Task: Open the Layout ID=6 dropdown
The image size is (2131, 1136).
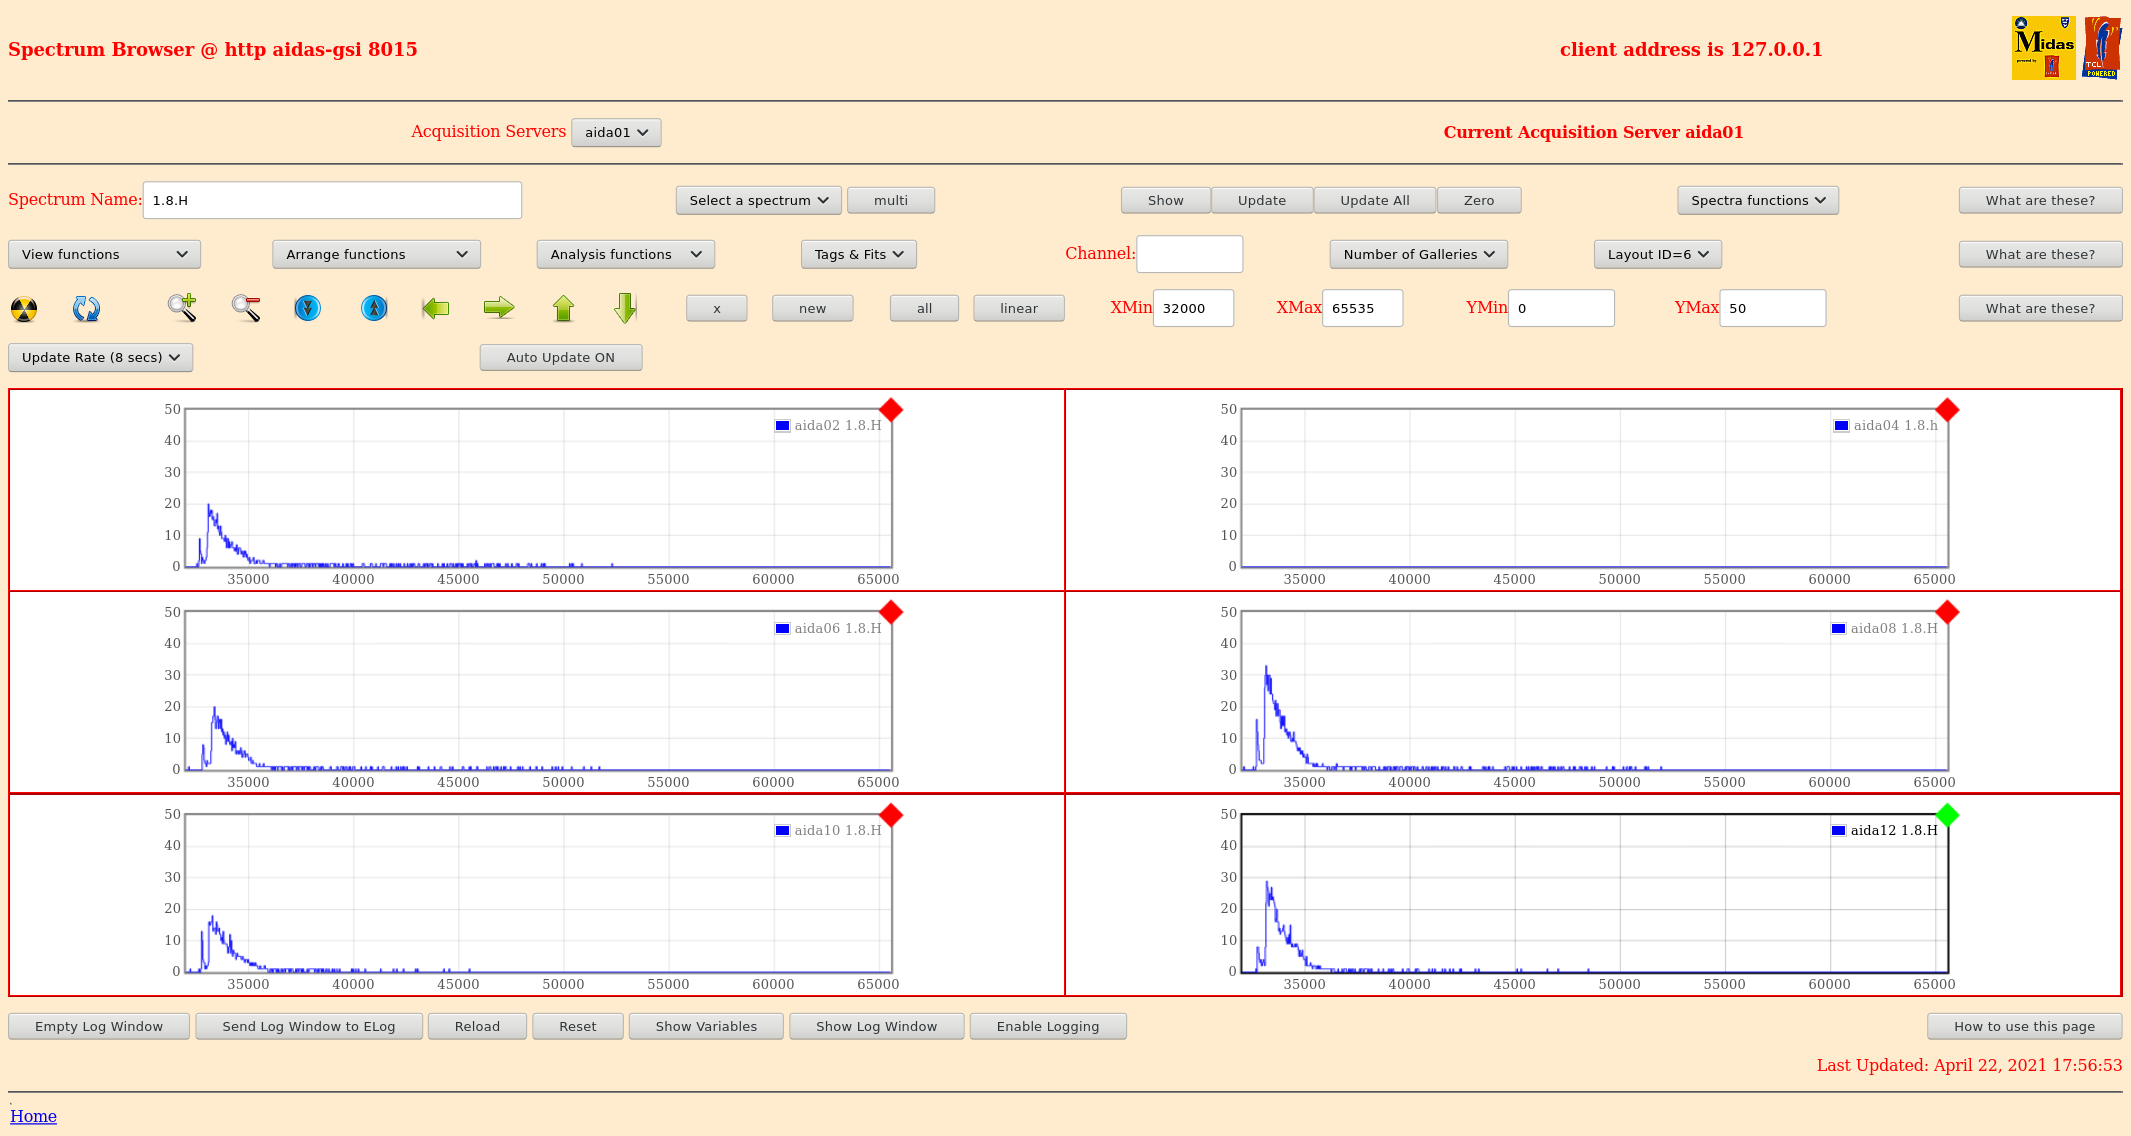Action: pos(1657,254)
